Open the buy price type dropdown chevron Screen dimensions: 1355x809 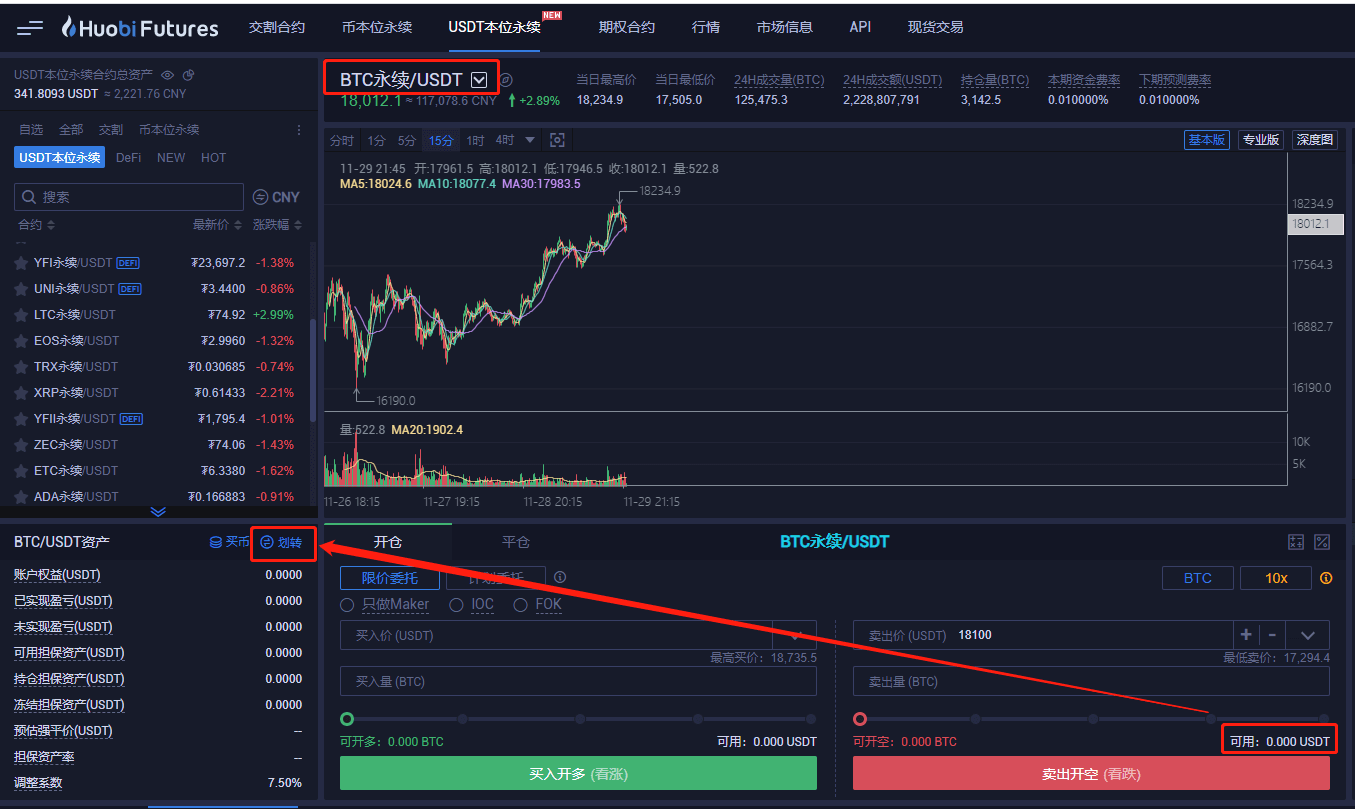795,635
